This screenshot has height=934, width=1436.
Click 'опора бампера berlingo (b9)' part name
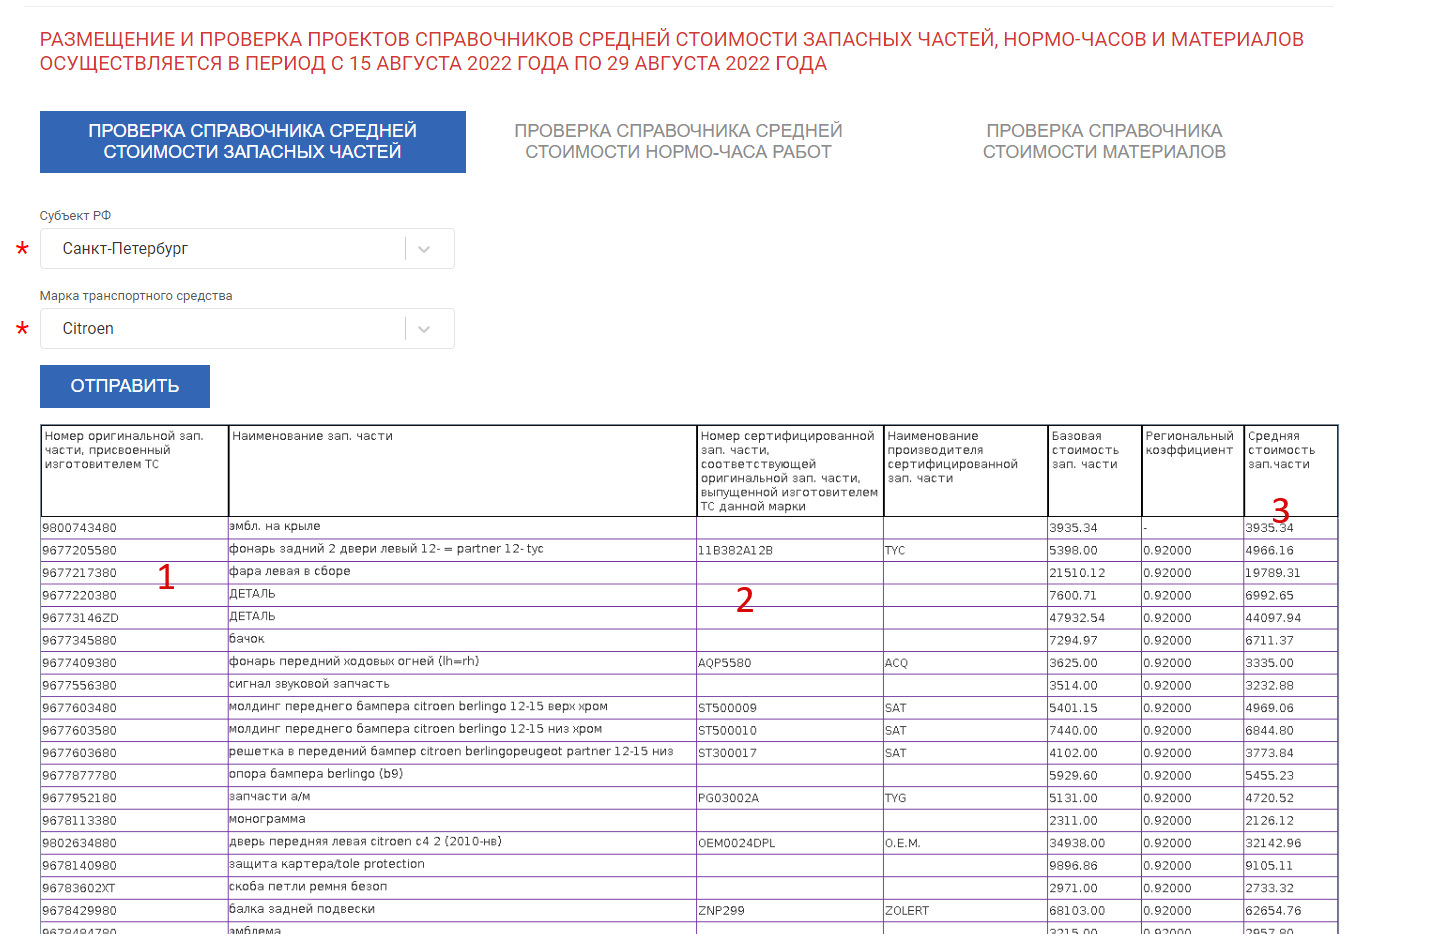(x=316, y=774)
